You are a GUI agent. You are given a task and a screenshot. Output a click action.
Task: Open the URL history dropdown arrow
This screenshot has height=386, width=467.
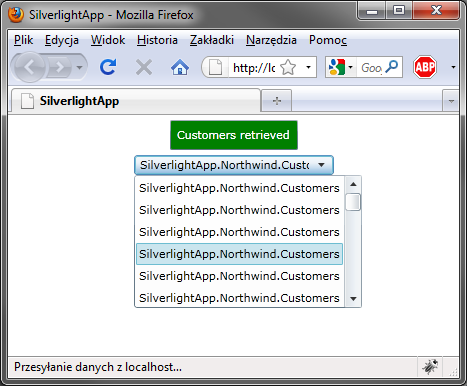pyautogui.click(x=308, y=68)
